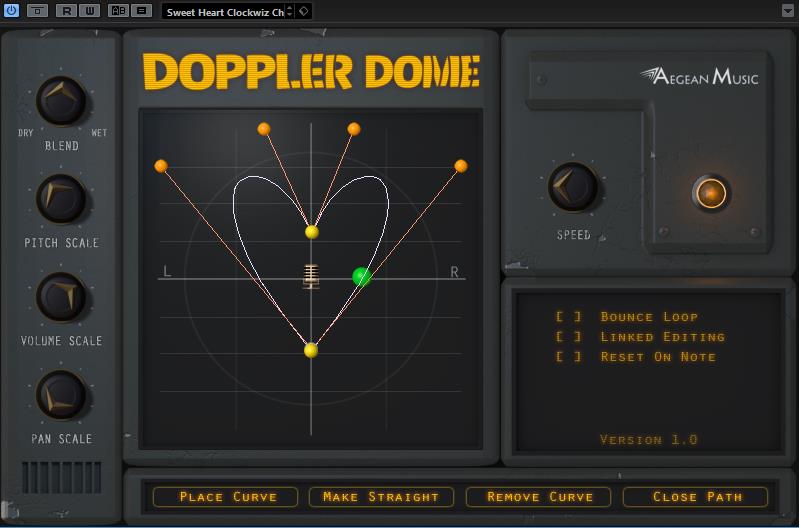Click the PITCH SCALE label
799x528 pixels.
[x=62, y=243]
